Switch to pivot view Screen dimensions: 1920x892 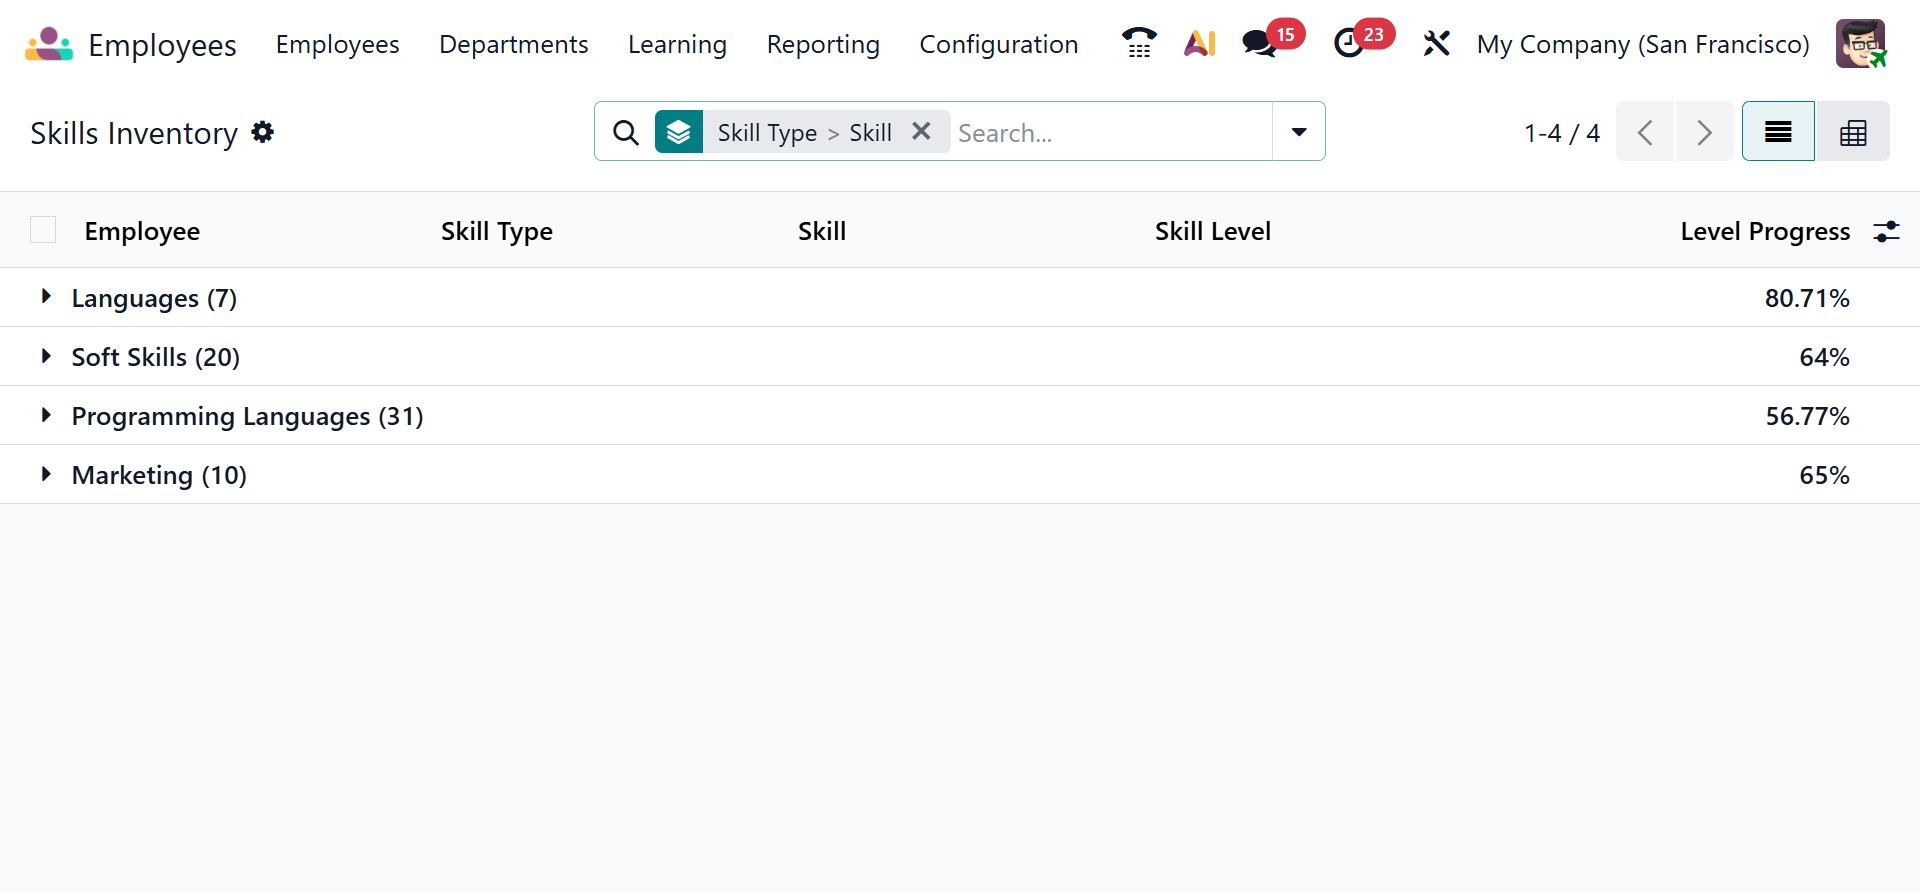(x=1853, y=132)
